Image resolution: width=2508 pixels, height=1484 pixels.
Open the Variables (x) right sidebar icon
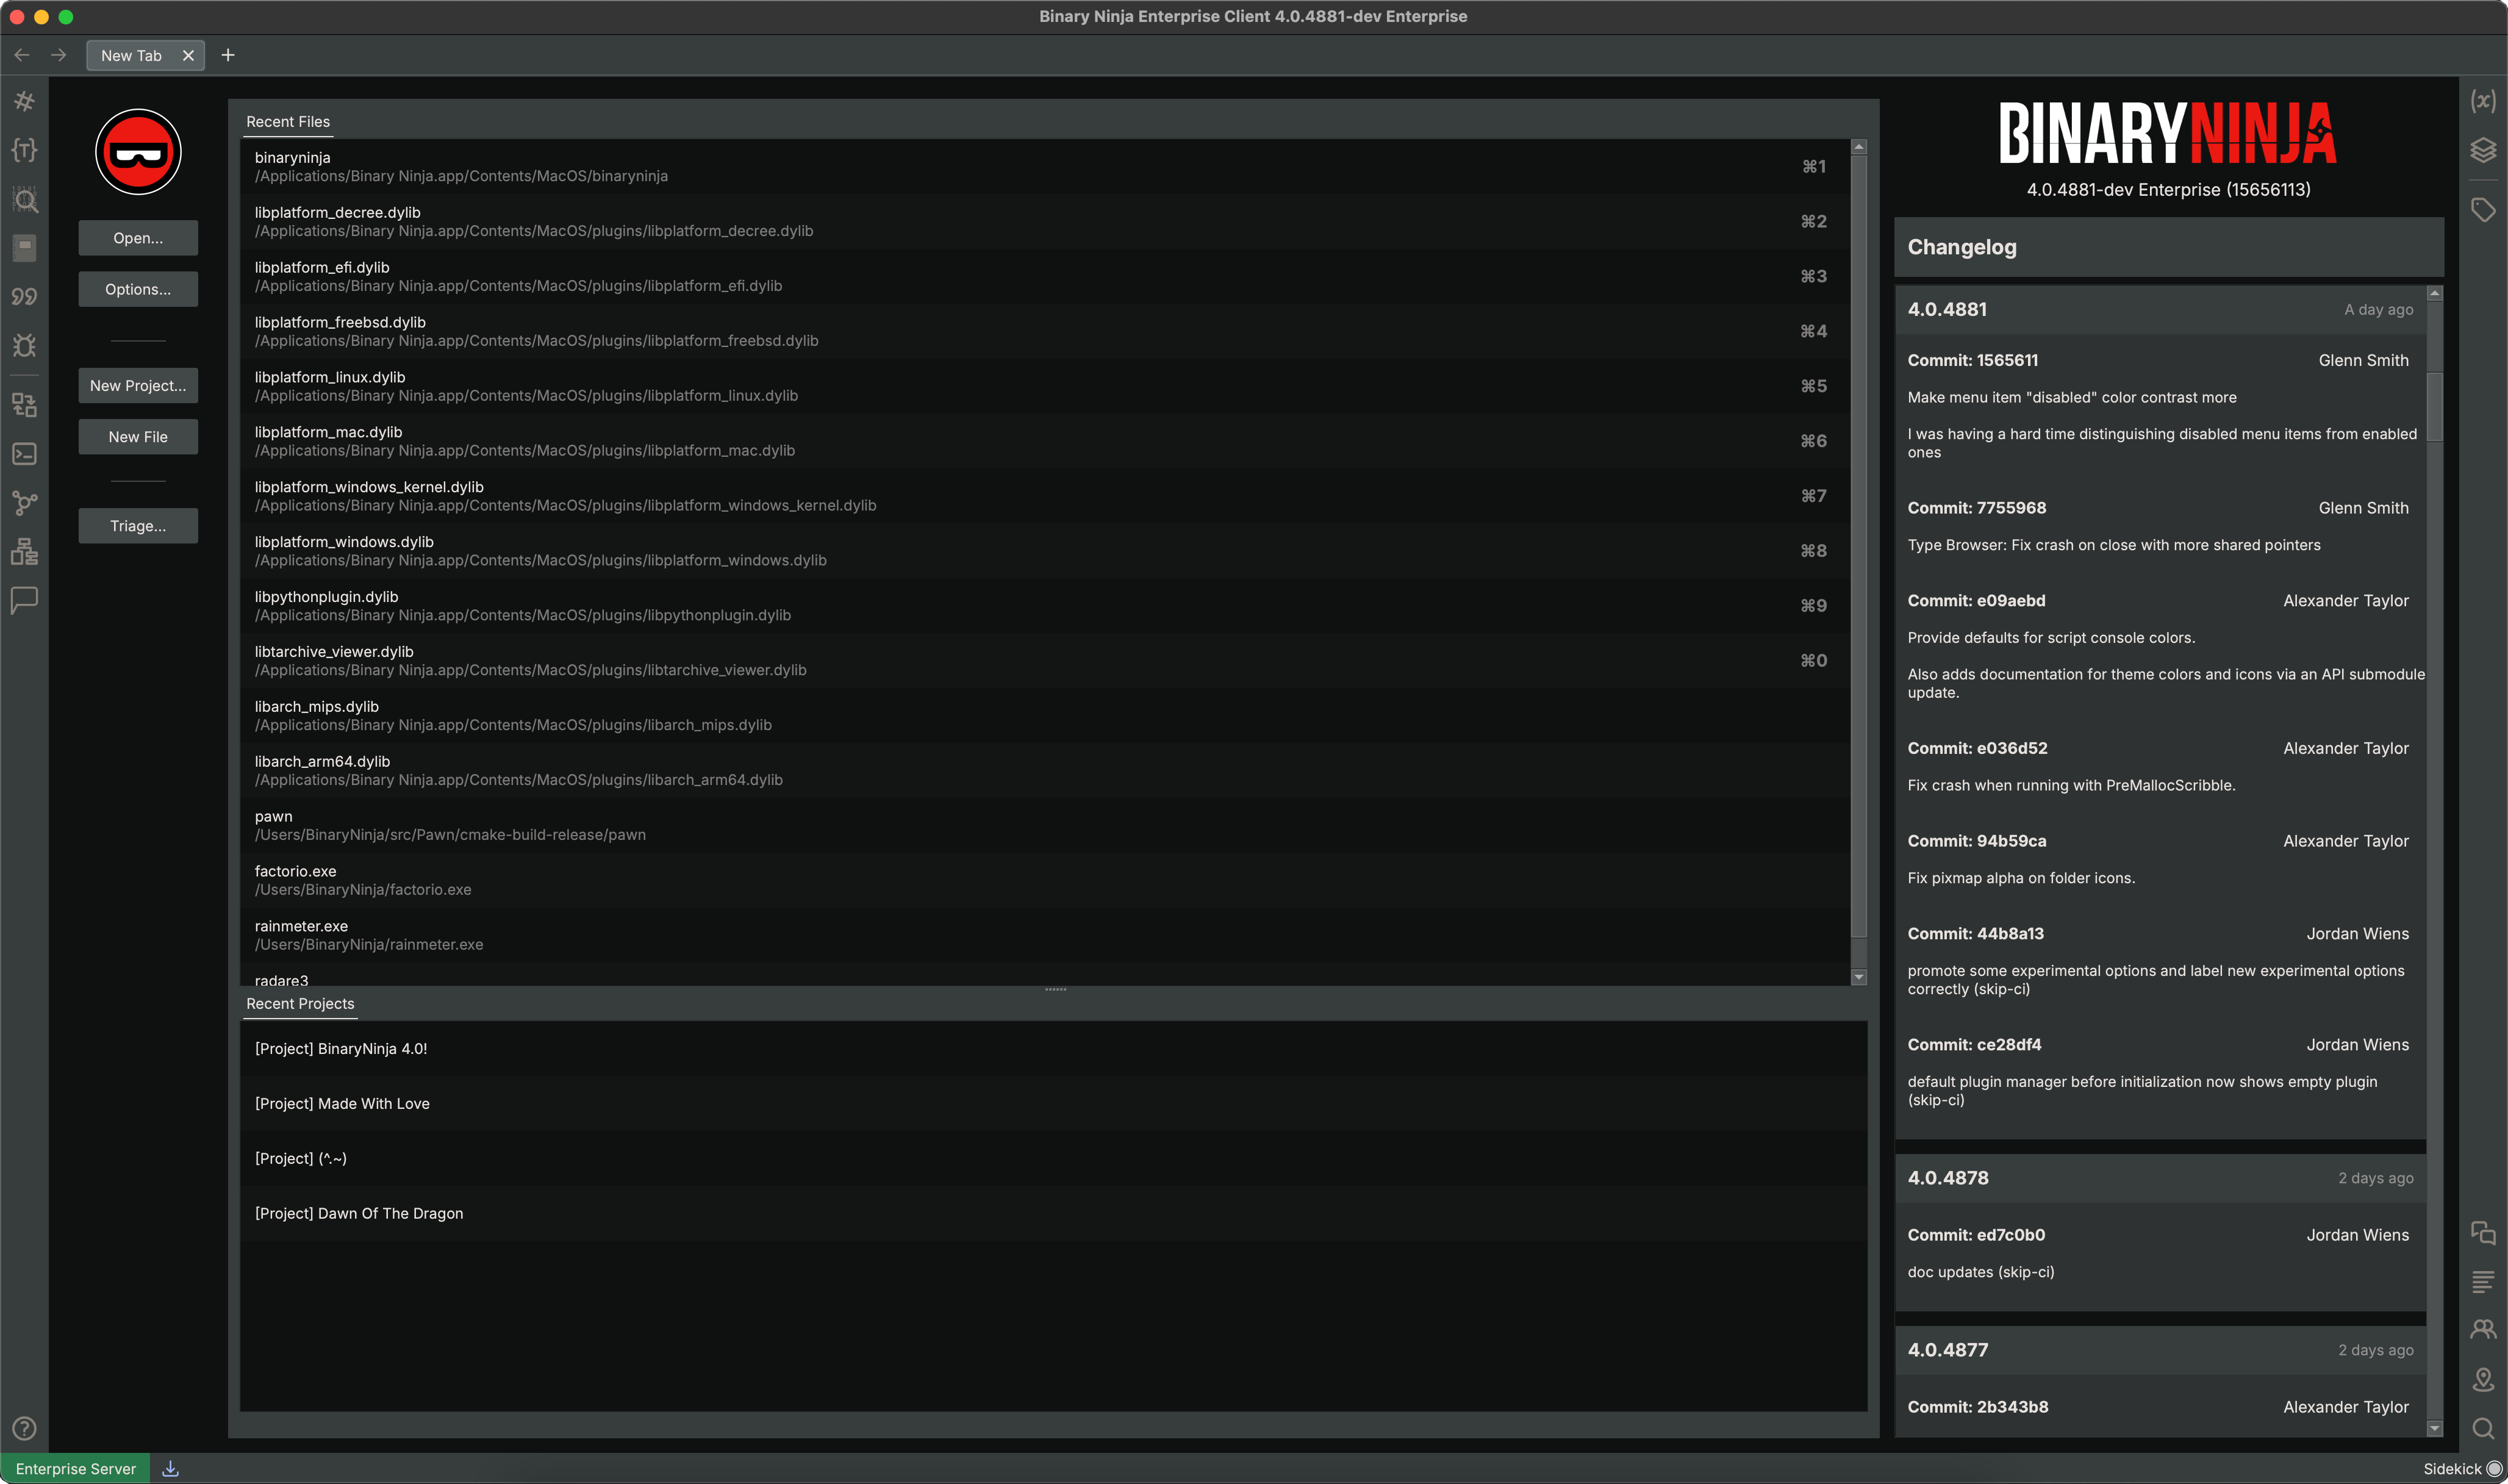pyautogui.click(x=2483, y=101)
